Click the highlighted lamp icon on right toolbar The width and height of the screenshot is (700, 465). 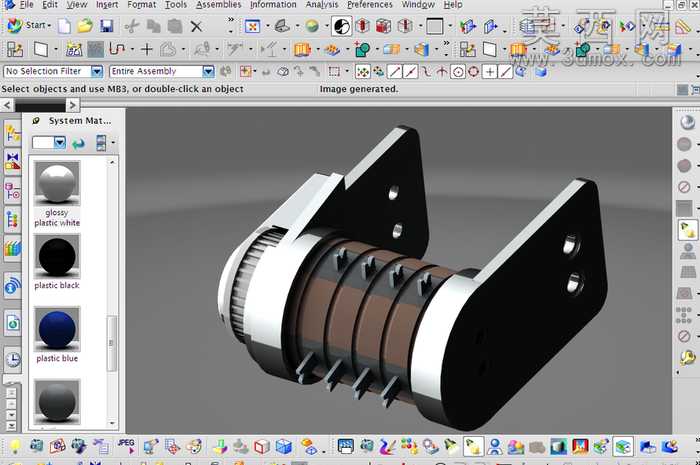point(687,230)
